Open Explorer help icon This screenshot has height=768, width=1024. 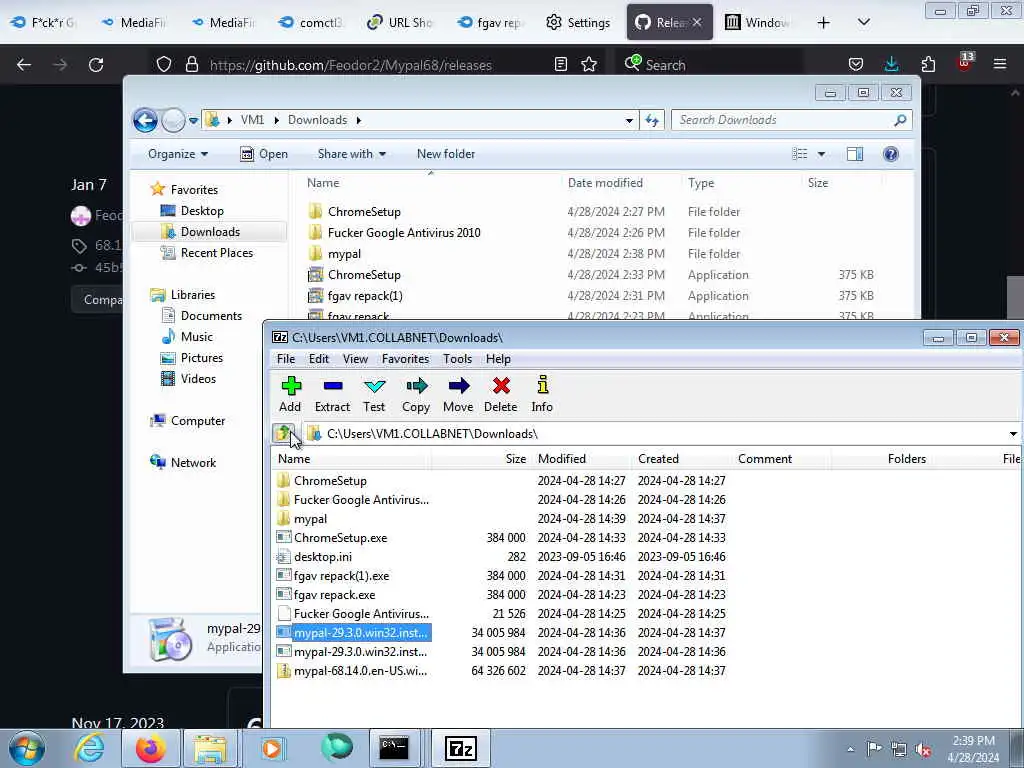click(x=891, y=154)
